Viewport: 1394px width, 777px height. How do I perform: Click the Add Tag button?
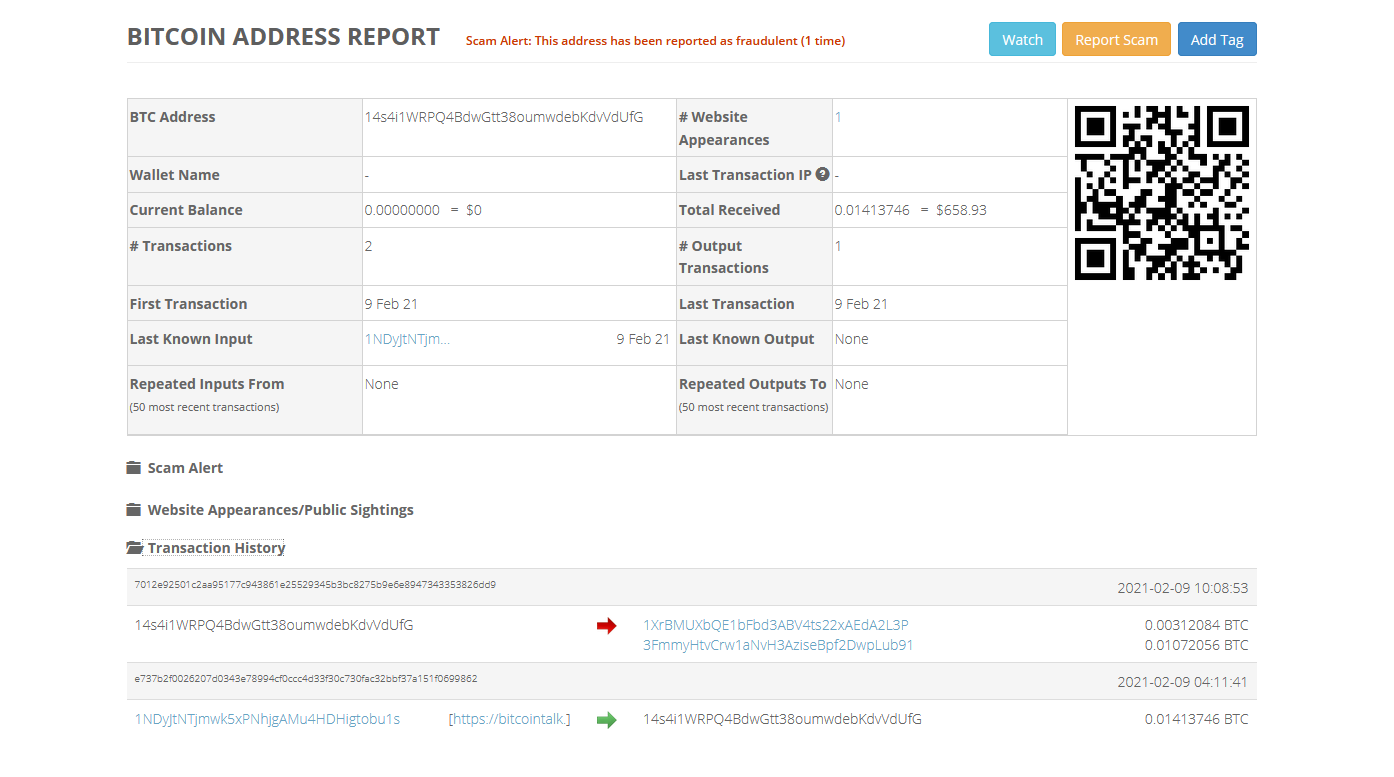pos(1217,39)
